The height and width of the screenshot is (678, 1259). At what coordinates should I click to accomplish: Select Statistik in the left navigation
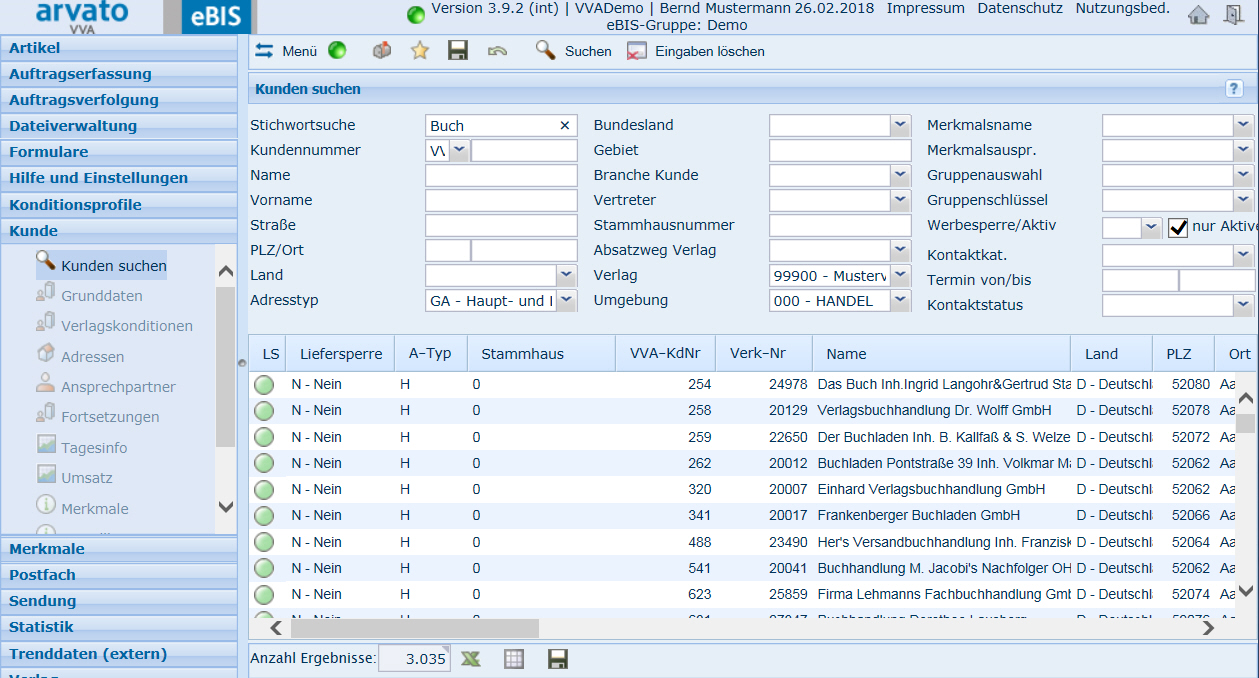[x=41, y=627]
